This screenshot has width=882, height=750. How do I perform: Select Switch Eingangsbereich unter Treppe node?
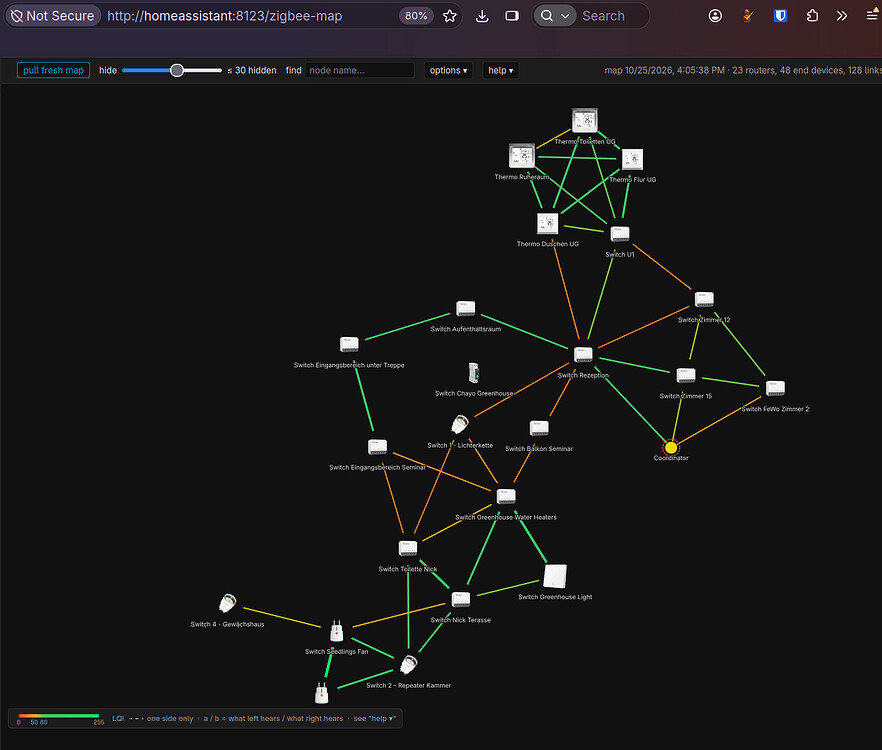click(349, 344)
